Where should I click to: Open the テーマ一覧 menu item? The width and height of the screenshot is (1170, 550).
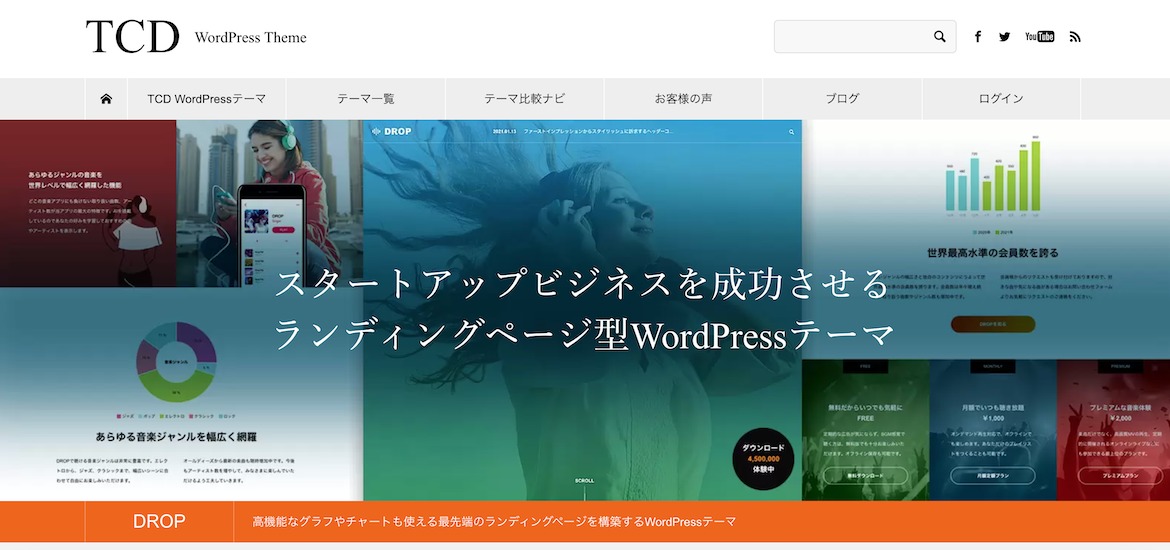[365, 99]
